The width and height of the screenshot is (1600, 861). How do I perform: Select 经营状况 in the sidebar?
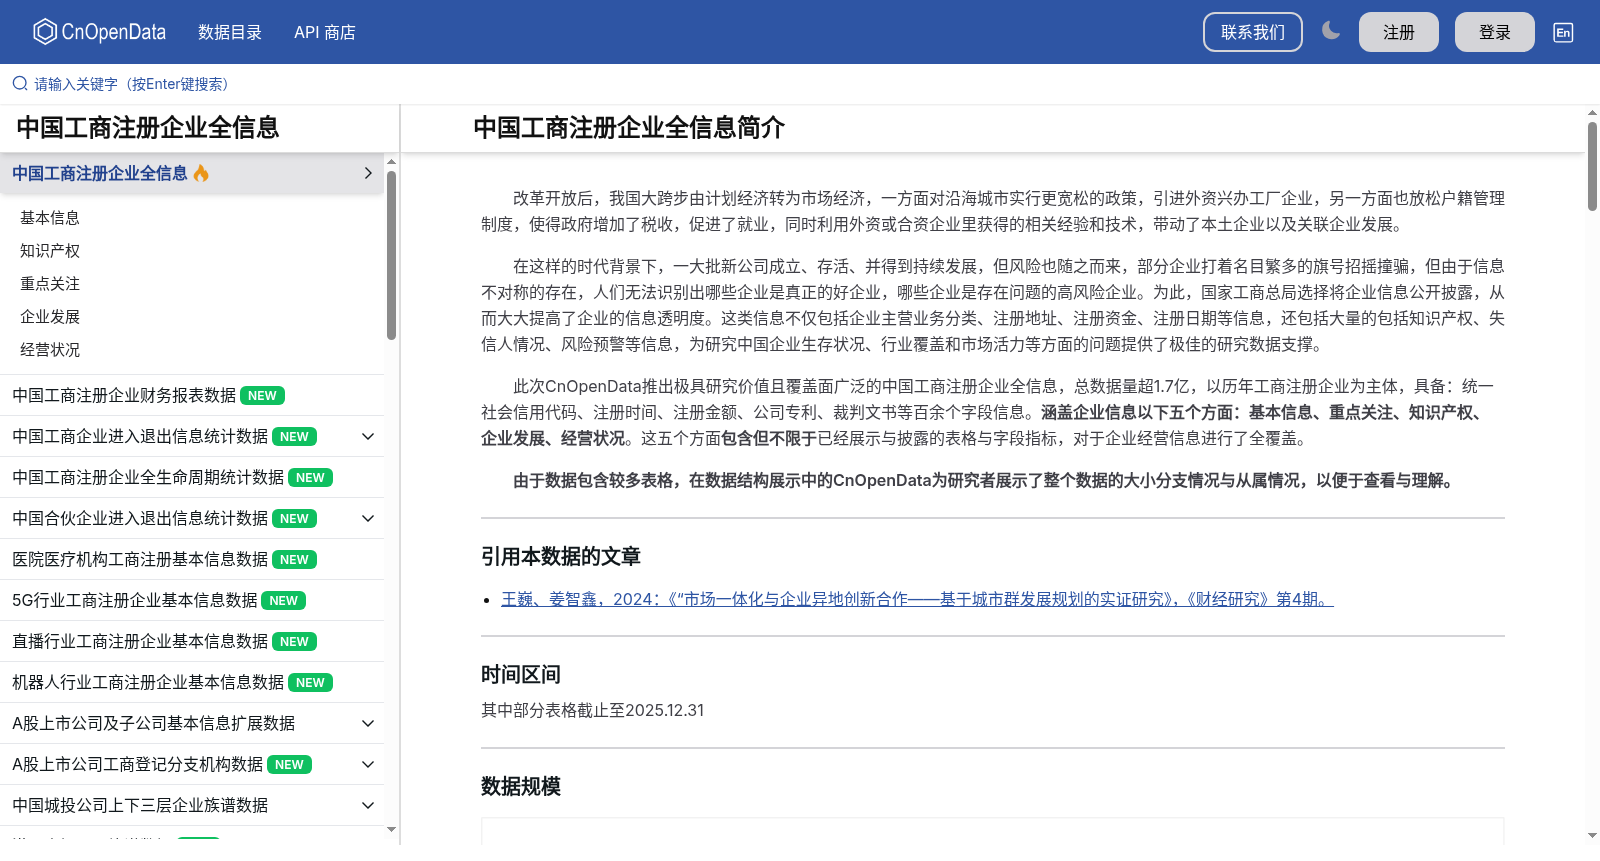50,349
